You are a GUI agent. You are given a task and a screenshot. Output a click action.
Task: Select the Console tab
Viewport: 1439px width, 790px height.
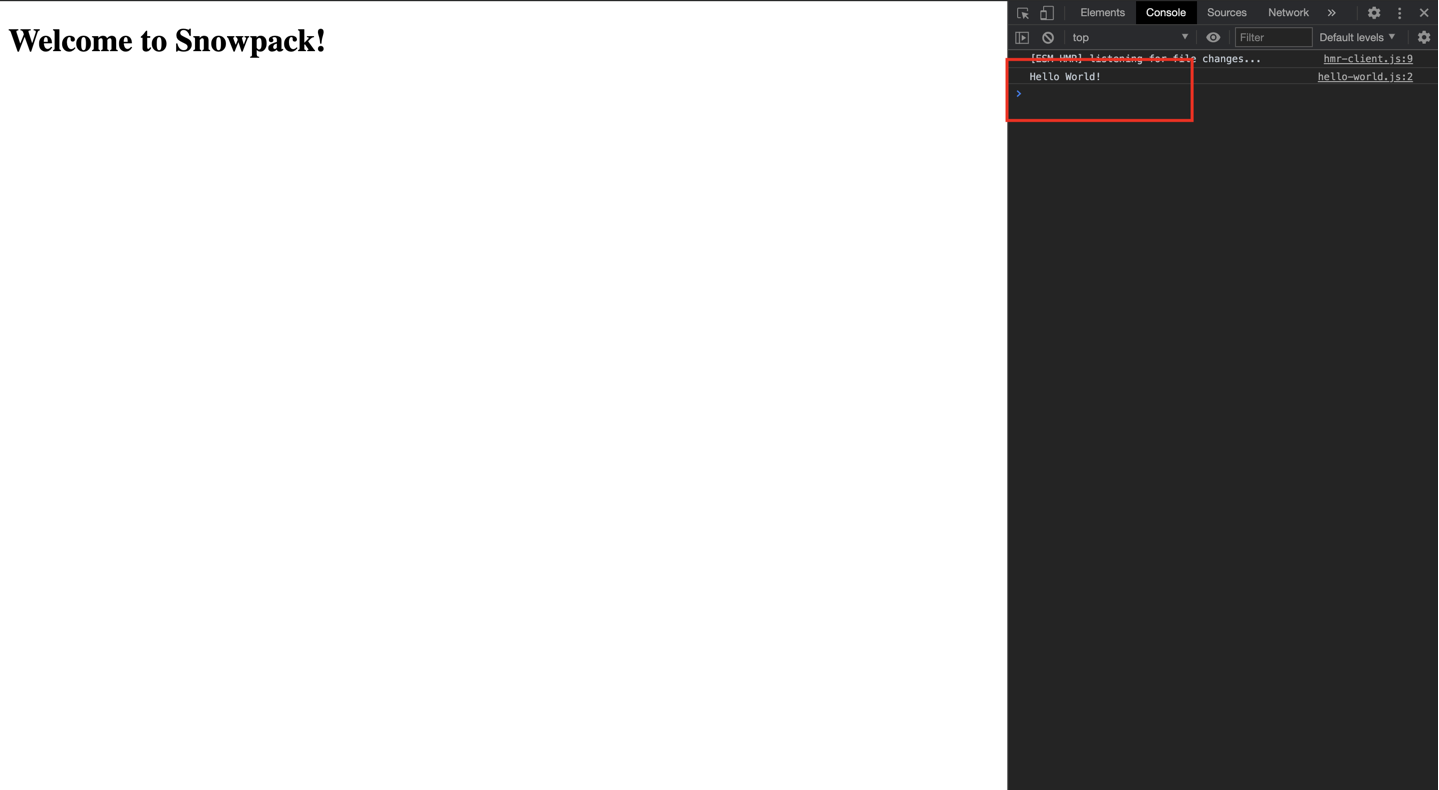pos(1165,13)
